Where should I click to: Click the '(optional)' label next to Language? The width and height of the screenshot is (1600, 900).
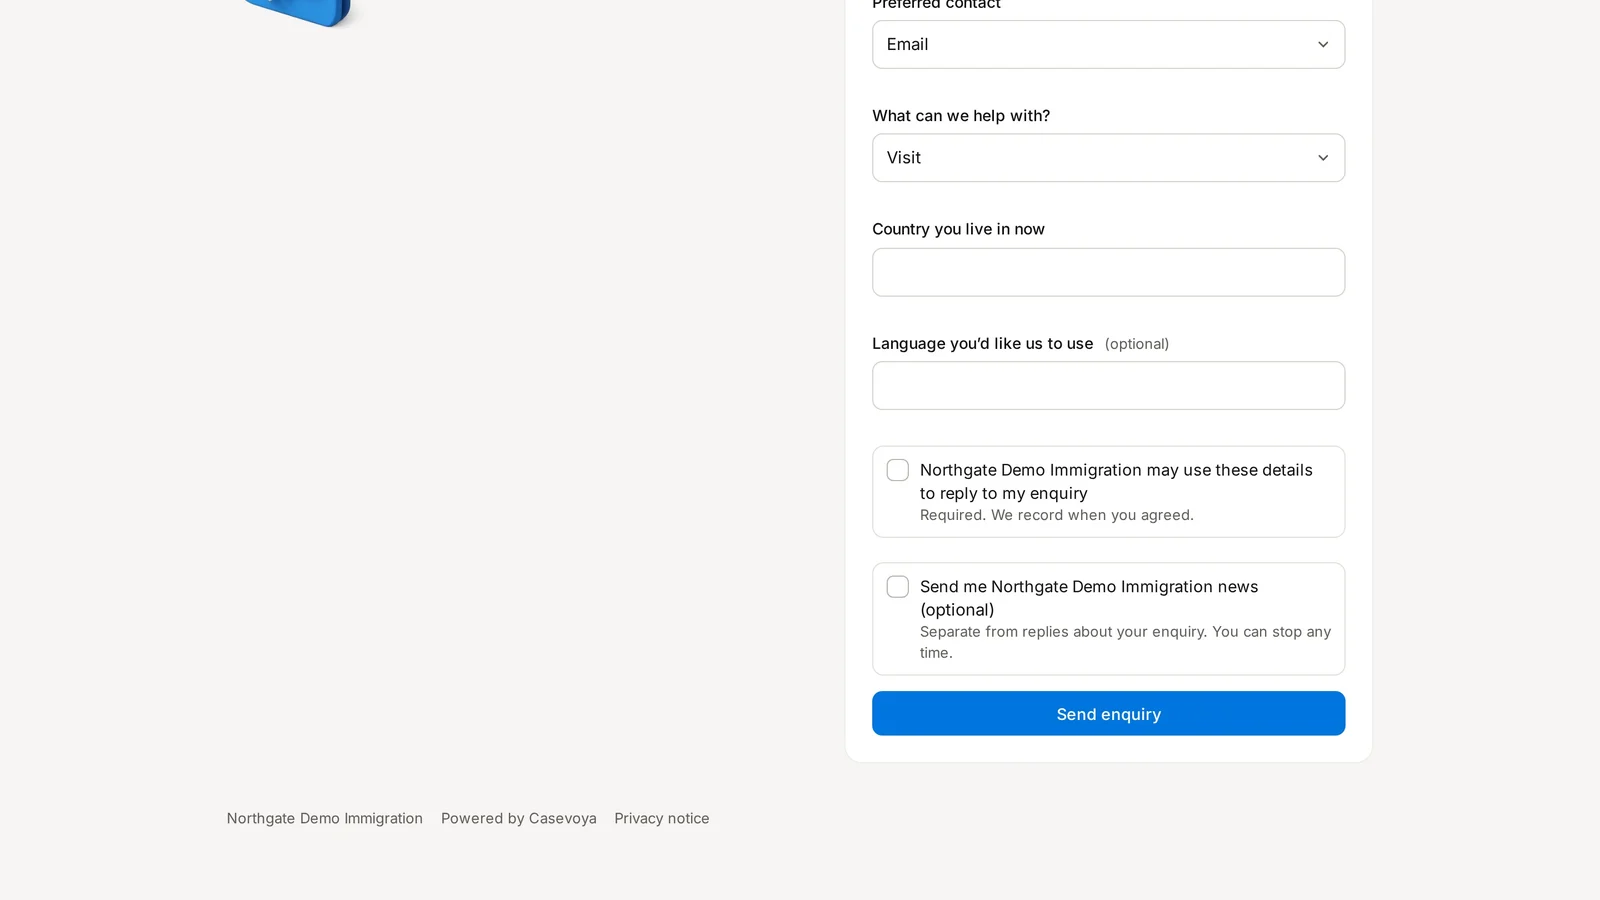tap(1137, 344)
